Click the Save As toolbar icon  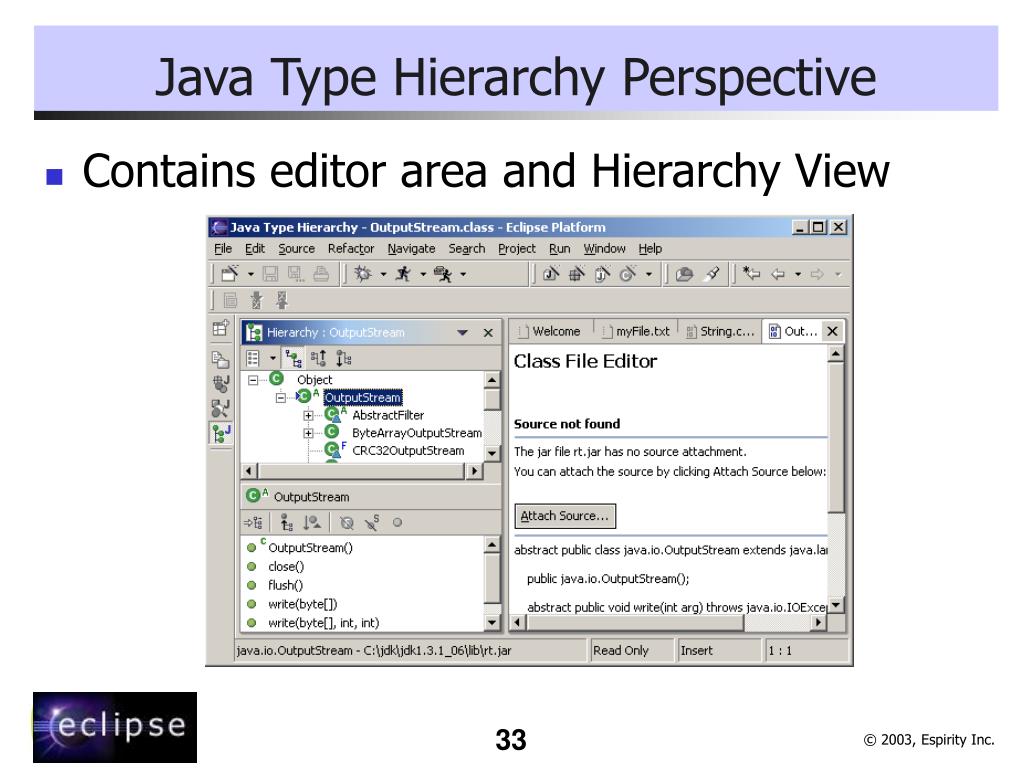coord(296,274)
